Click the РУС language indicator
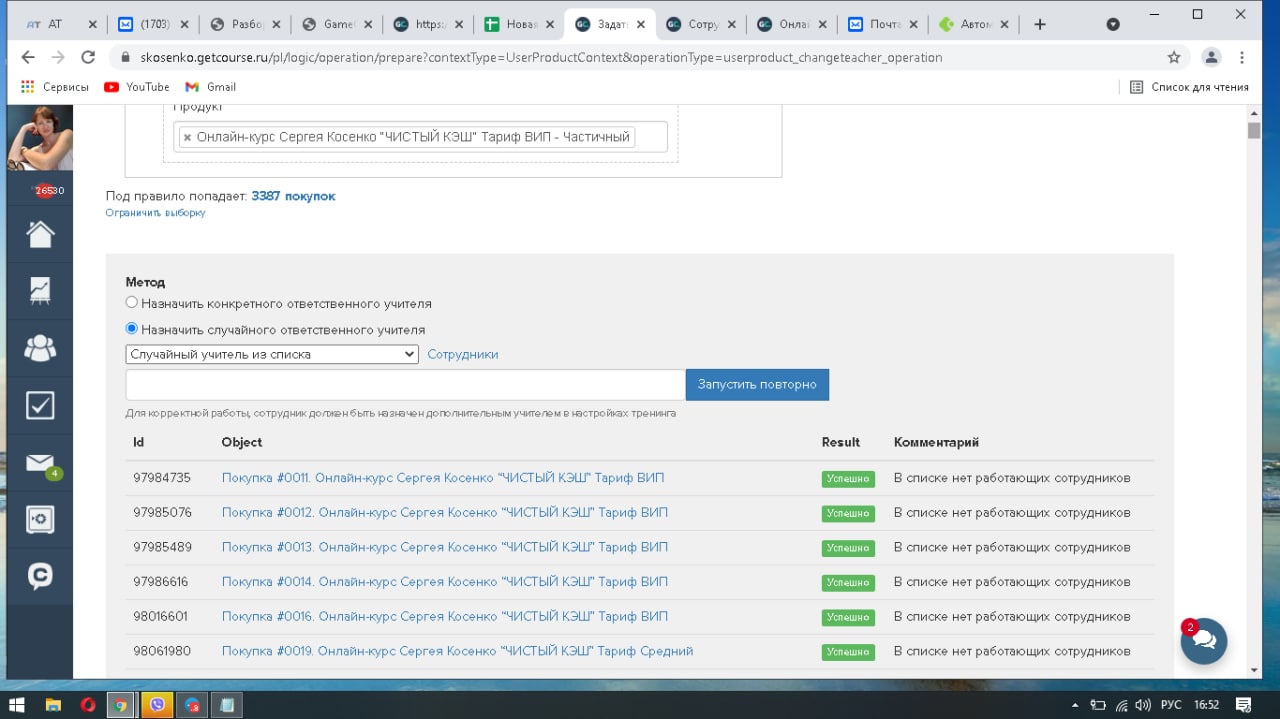The height and width of the screenshot is (719, 1280). [1171, 705]
